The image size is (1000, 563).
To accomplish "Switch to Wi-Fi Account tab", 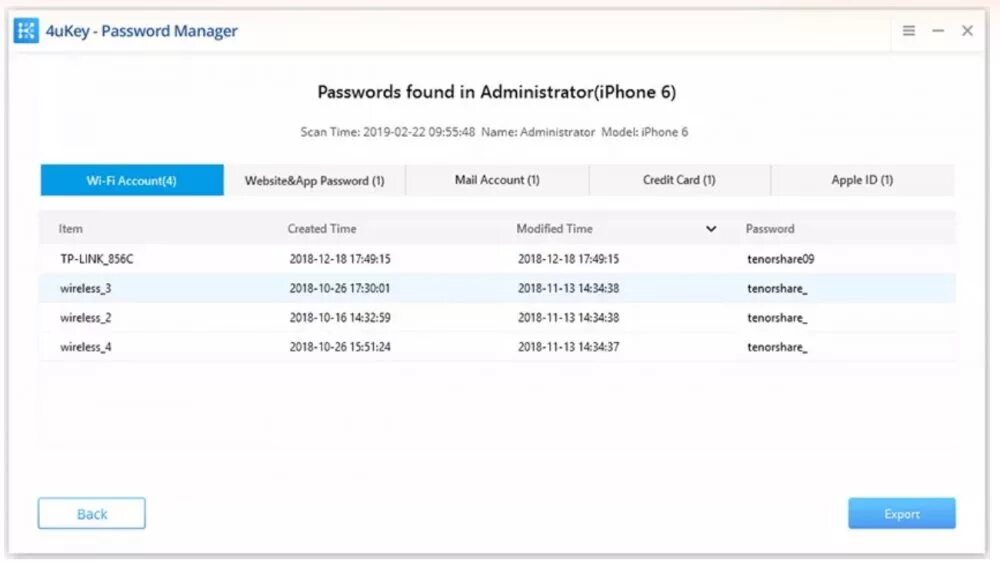I will click(x=131, y=181).
